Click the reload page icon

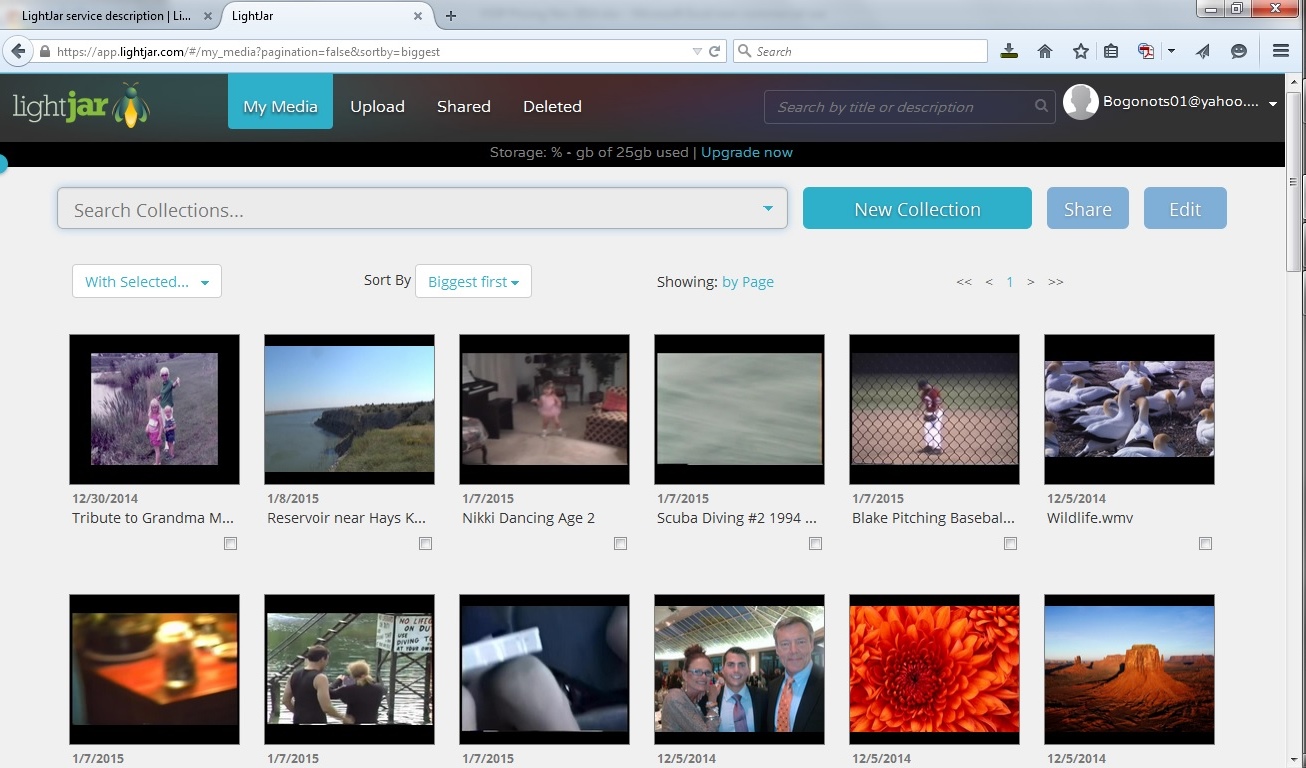point(715,51)
